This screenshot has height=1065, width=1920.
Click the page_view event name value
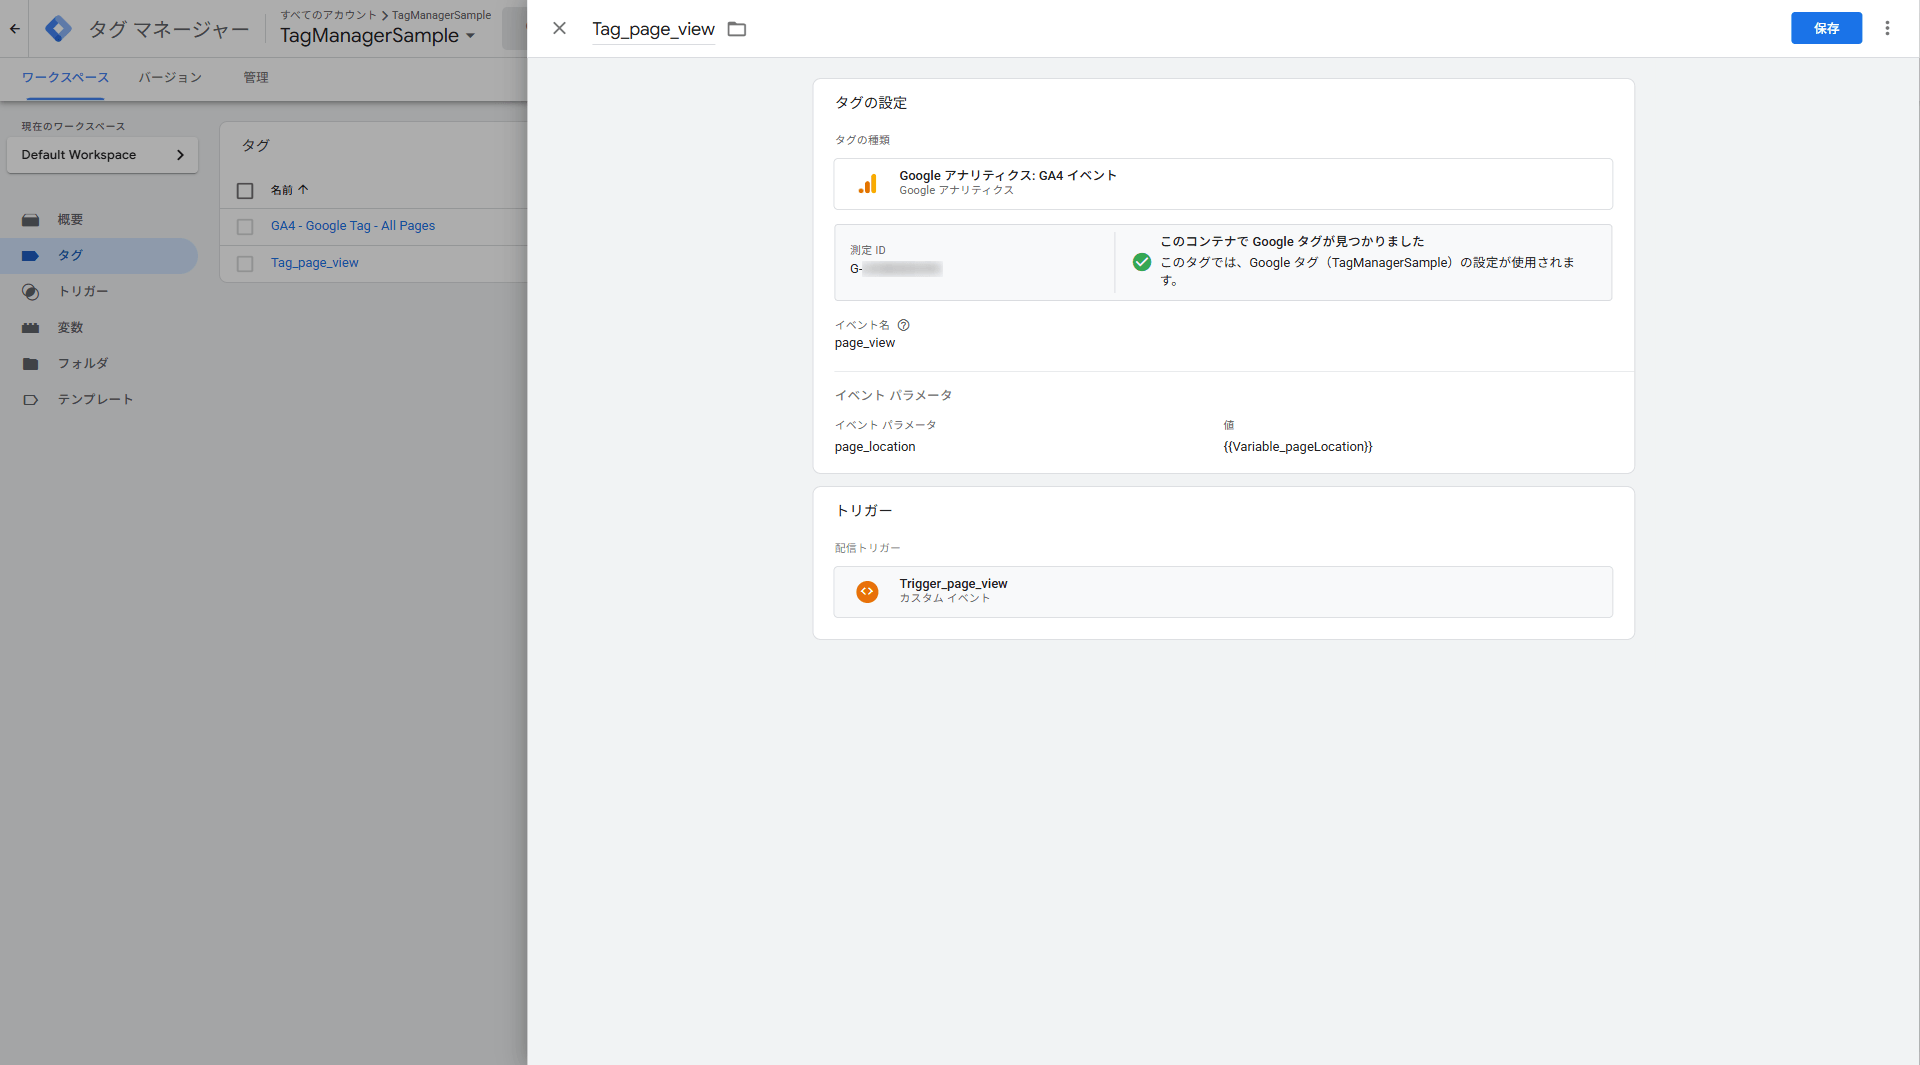click(x=865, y=343)
